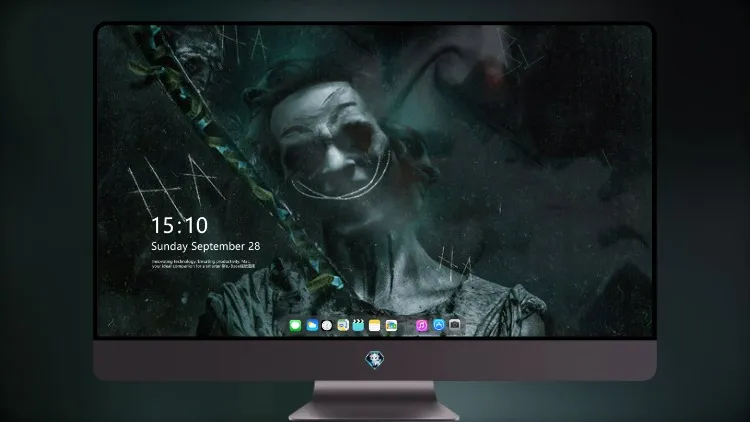Image resolution: width=750 pixels, height=422 pixels.
Task: Click the stitched smile on the mask
Action: coord(342,182)
